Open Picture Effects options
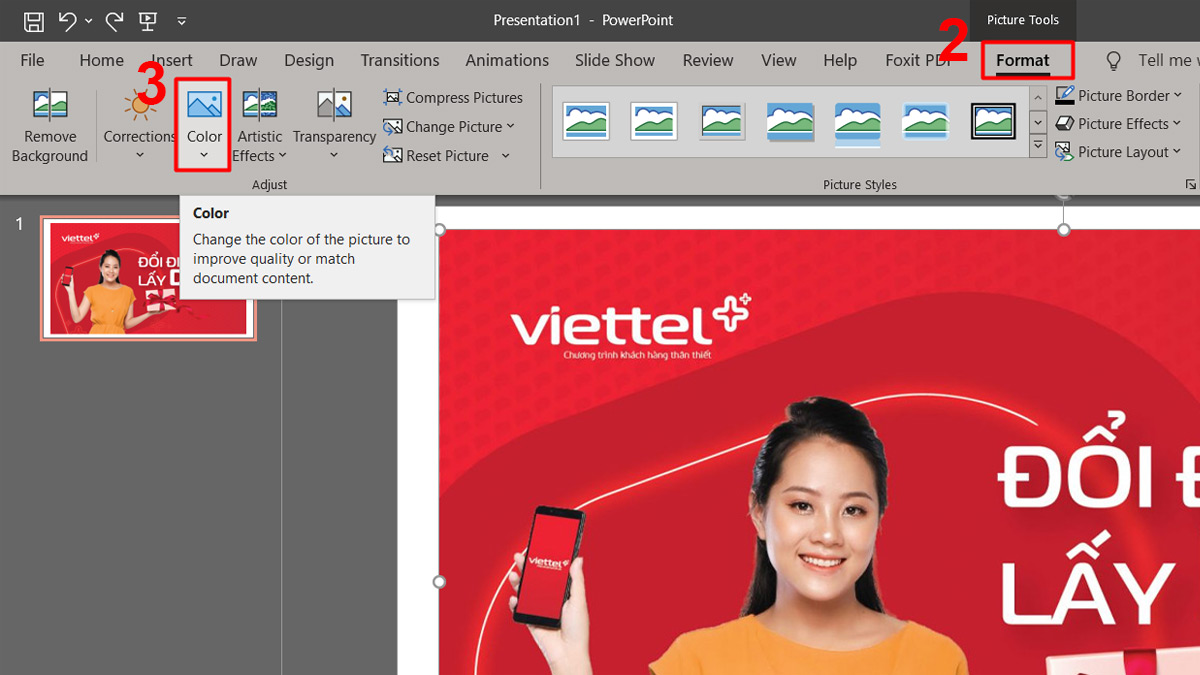The width and height of the screenshot is (1200, 675). tap(1119, 123)
